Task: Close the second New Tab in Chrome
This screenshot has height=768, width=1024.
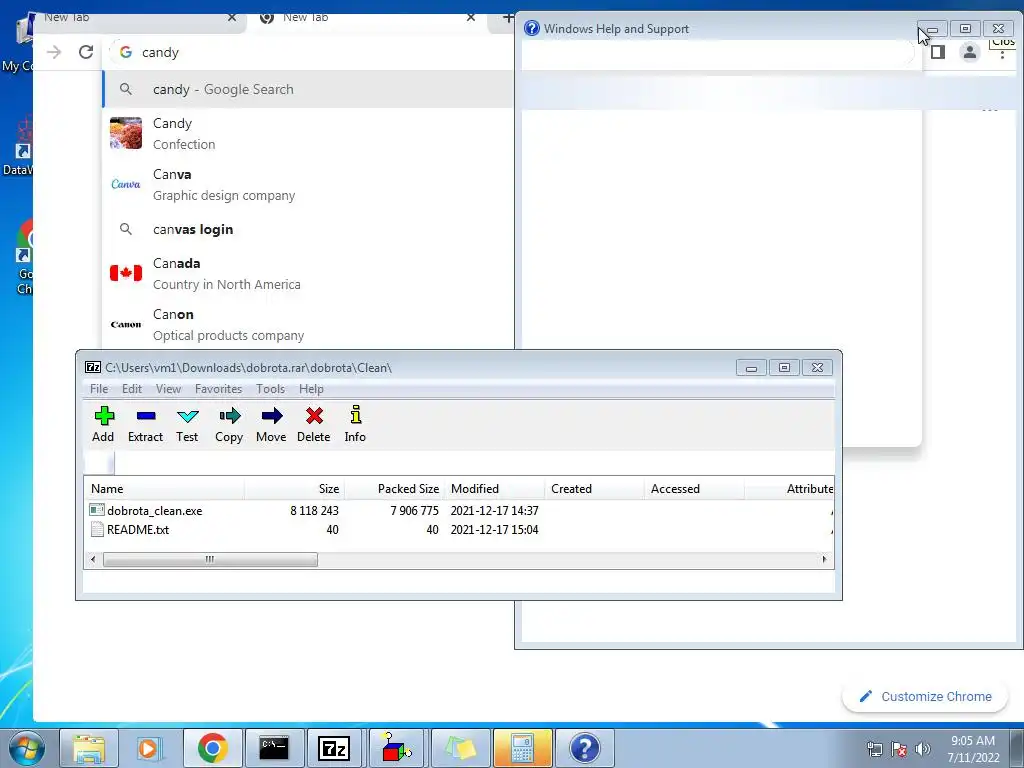Action: pyautogui.click(x=471, y=18)
